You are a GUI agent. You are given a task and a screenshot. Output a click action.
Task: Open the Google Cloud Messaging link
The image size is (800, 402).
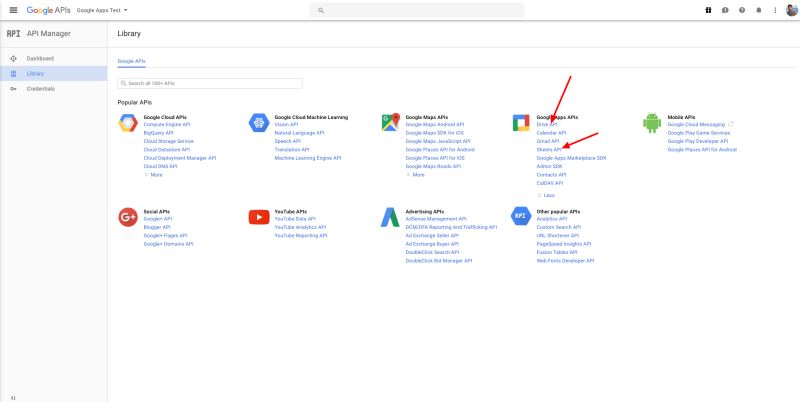pyautogui.click(x=696, y=124)
